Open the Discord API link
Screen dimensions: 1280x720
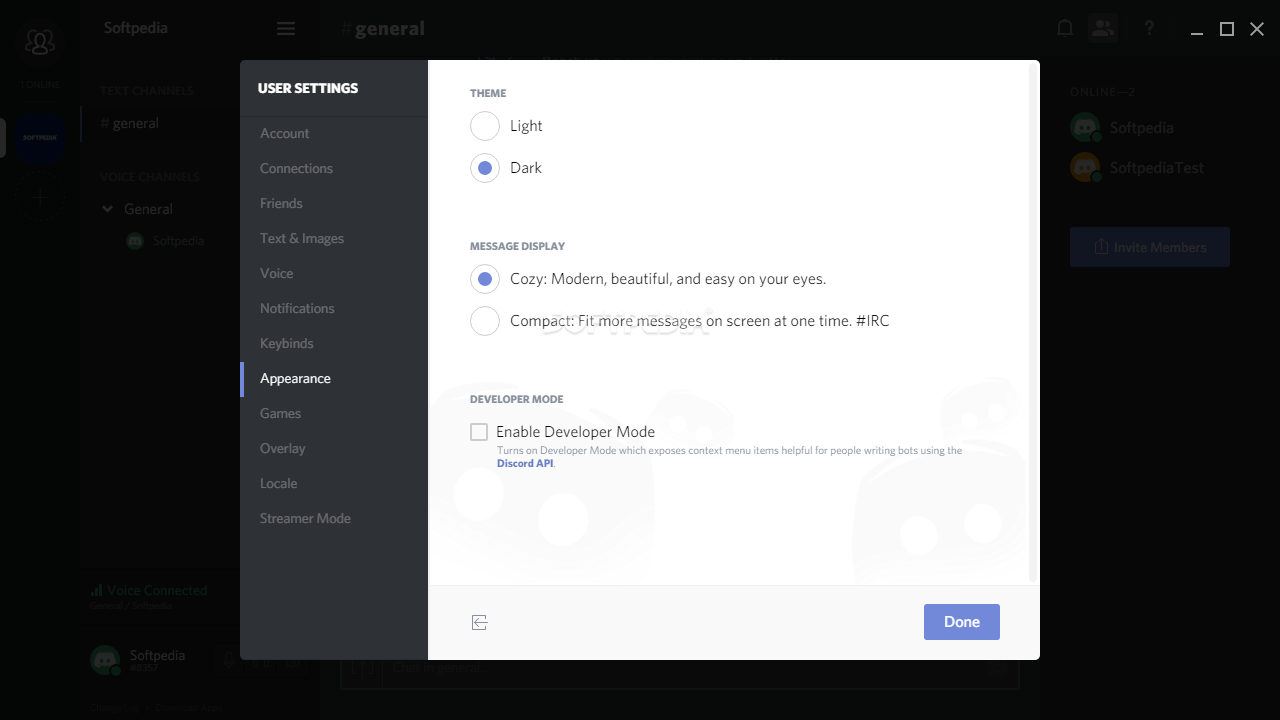(525, 464)
